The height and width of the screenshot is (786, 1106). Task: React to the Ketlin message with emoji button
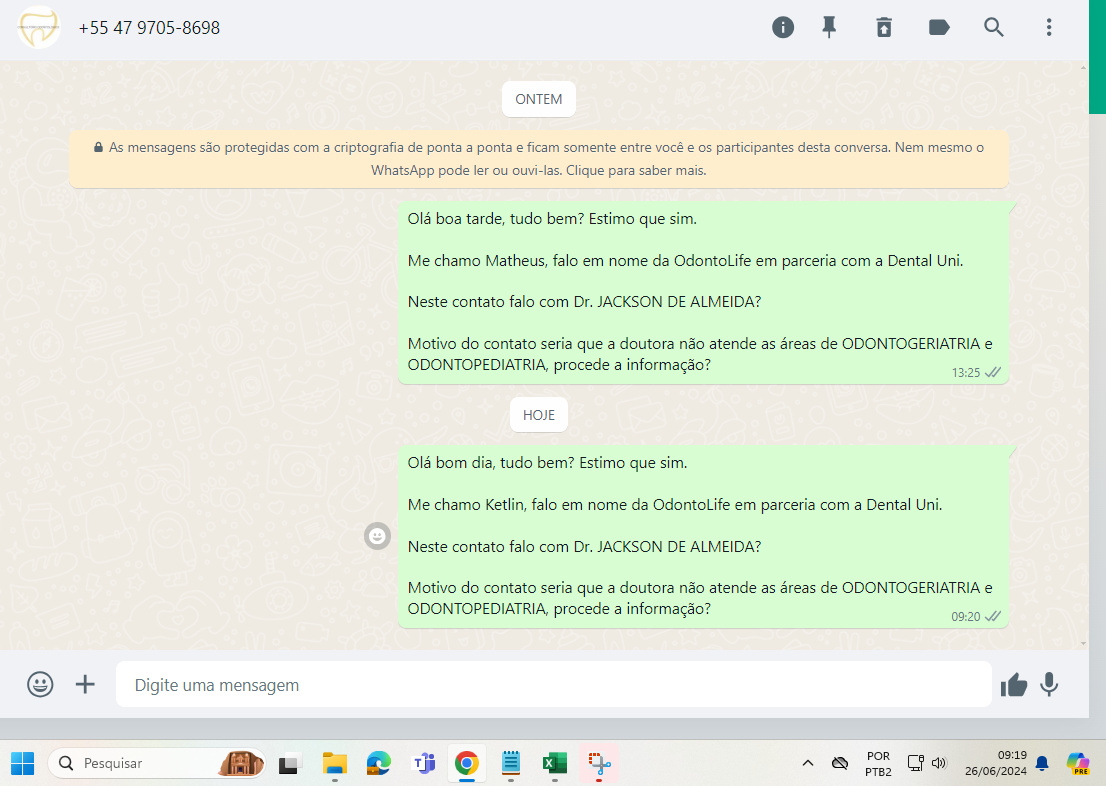377,536
